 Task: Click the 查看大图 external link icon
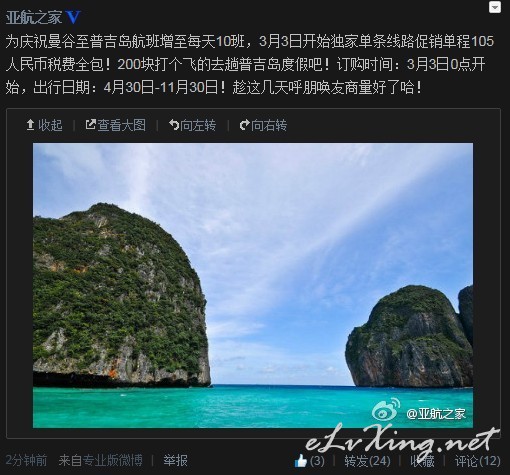(x=90, y=125)
